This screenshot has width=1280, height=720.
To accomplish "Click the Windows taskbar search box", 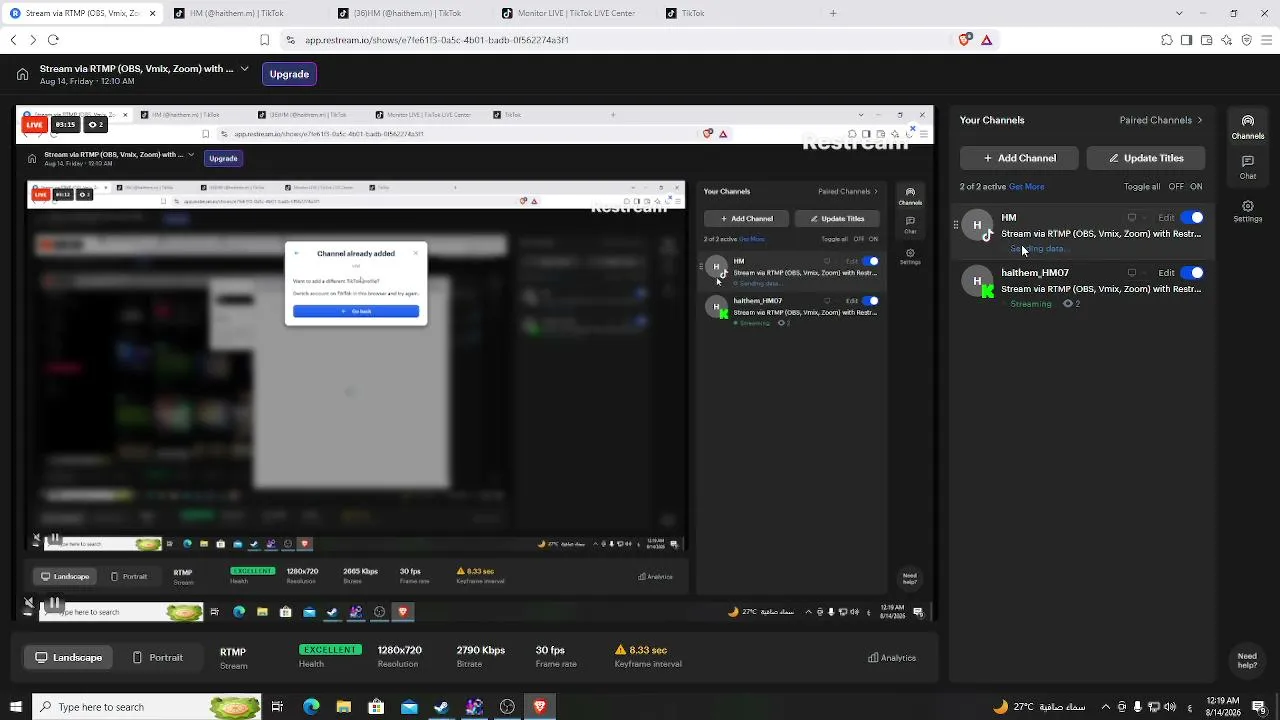I will pyautogui.click(x=146, y=707).
